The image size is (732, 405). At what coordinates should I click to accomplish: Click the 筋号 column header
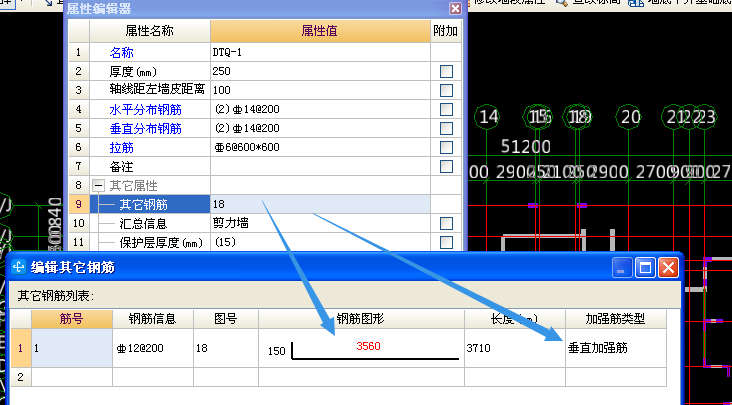click(72, 319)
